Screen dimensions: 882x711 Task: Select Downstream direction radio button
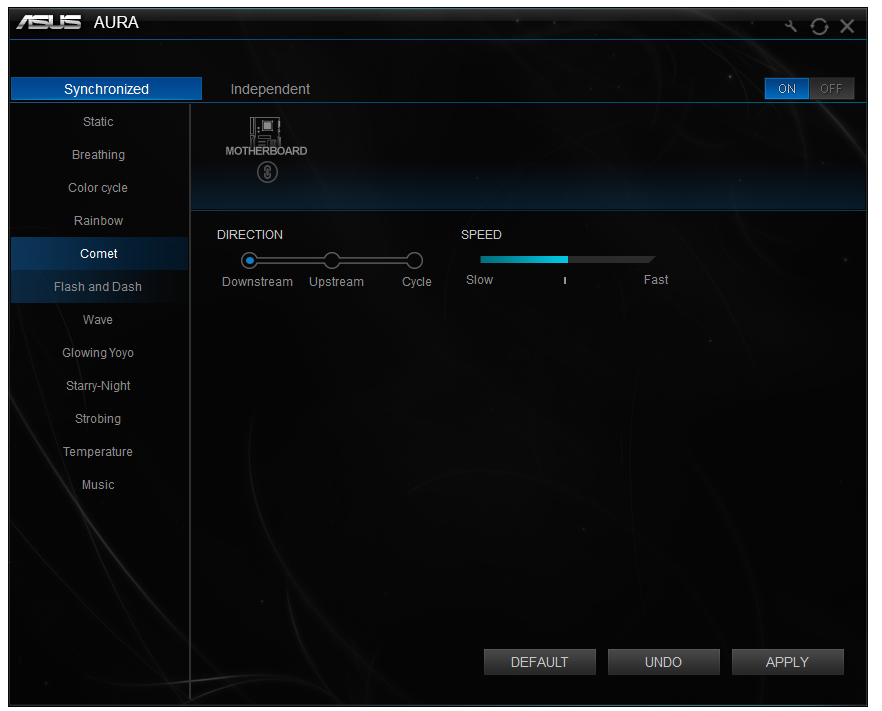point(249,260)
